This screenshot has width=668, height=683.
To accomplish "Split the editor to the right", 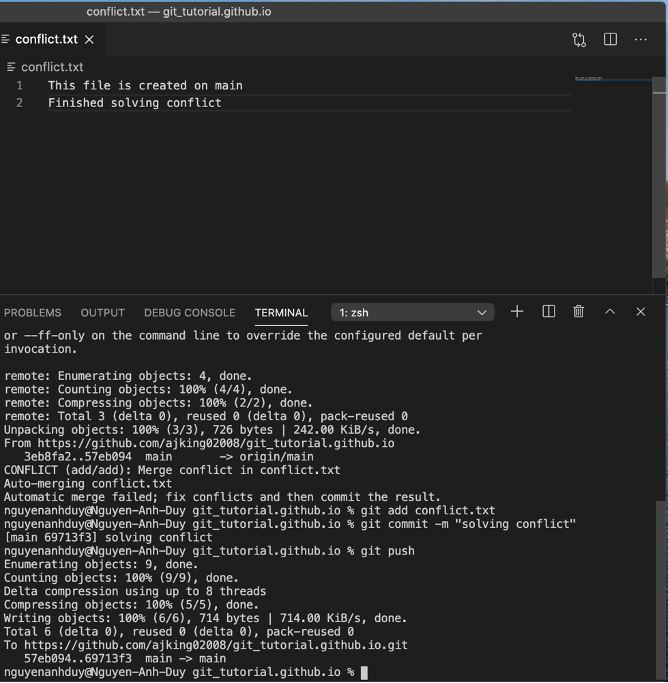I will coord(610,40).
